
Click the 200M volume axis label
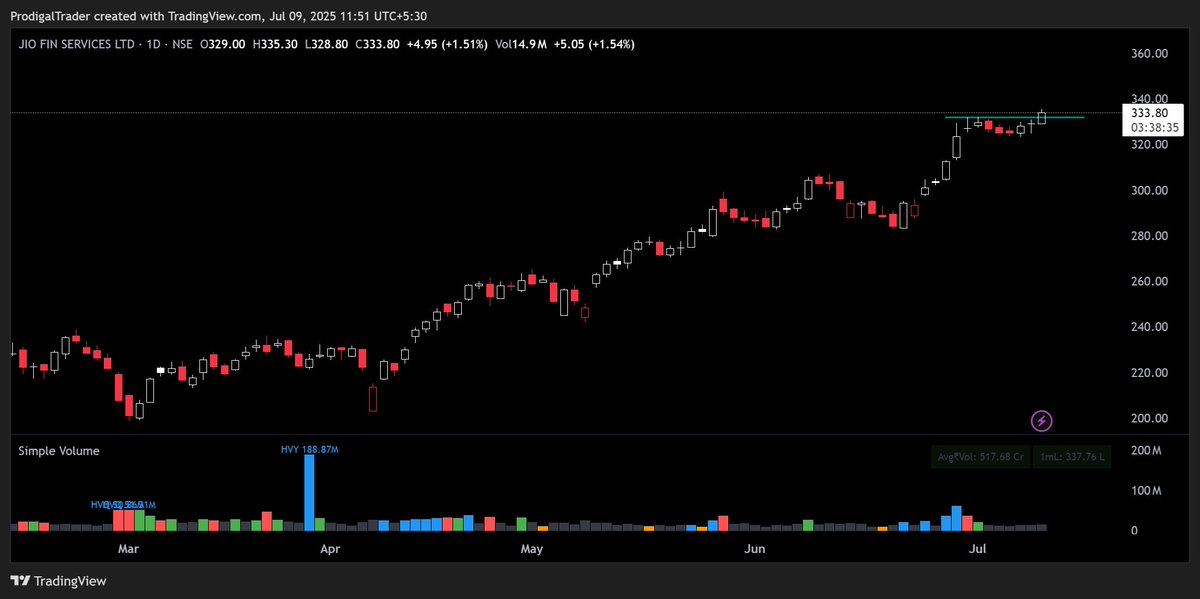click(1146, 451)
